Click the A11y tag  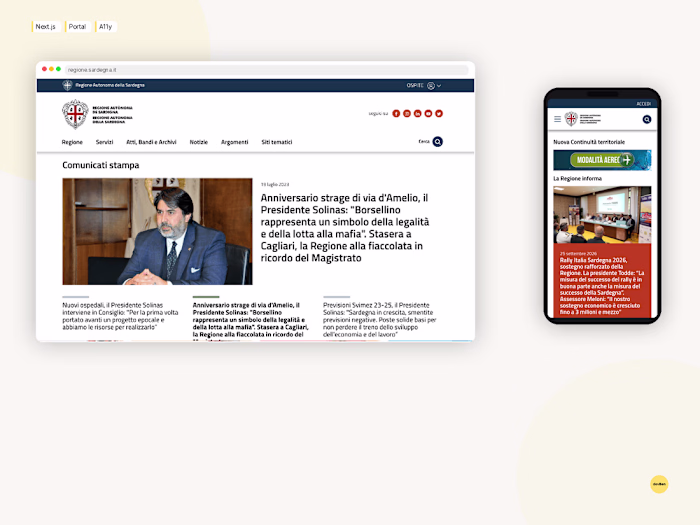[x=105, y=27]
